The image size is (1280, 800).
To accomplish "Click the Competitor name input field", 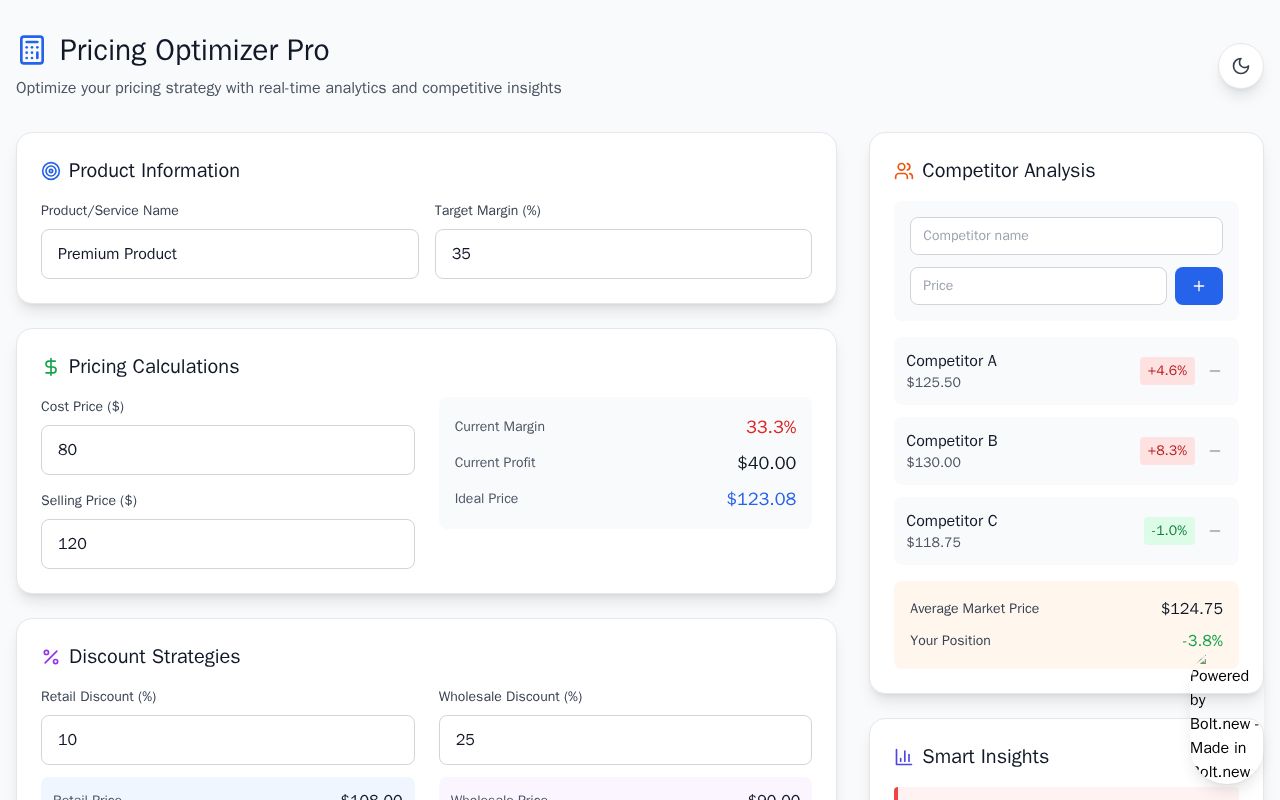I will [1066, 236].
